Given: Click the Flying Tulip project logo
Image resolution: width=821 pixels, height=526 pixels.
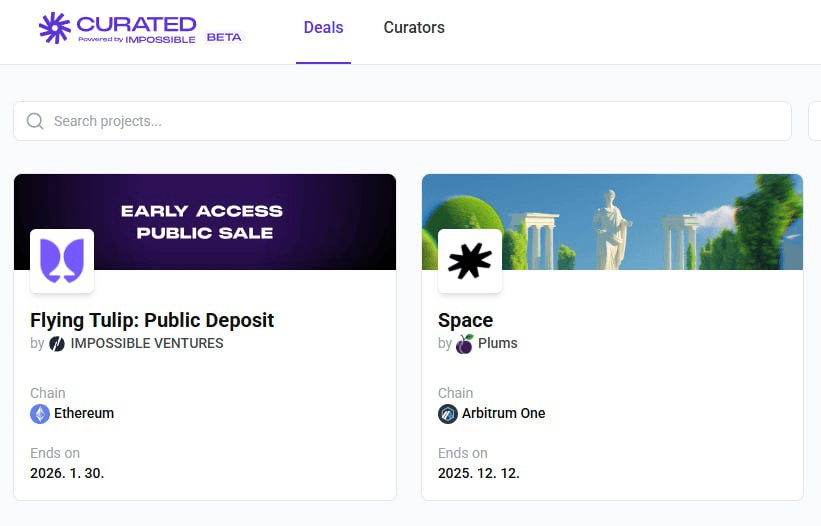Looking at the screenshot, I should 62,261.
